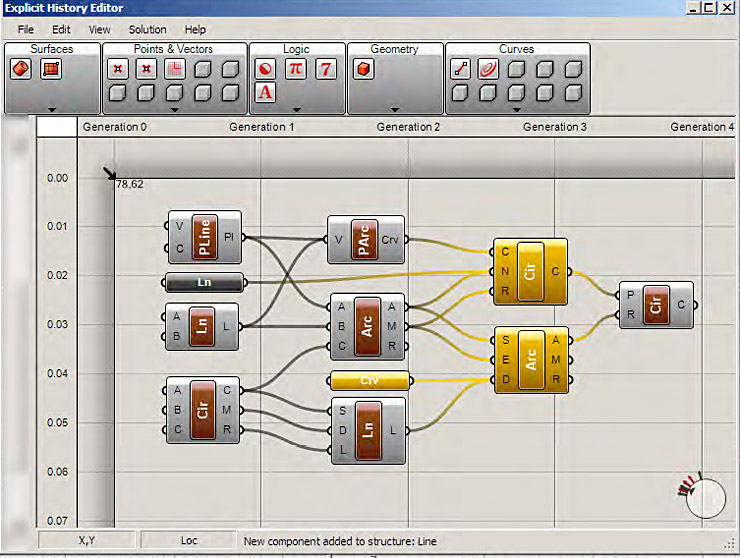Click the Loc status bar button

click(x=188, y=540)
